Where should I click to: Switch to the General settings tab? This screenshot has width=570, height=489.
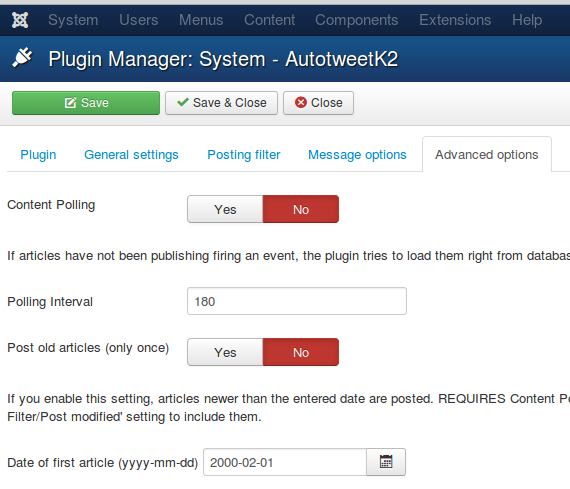[131, 155]
